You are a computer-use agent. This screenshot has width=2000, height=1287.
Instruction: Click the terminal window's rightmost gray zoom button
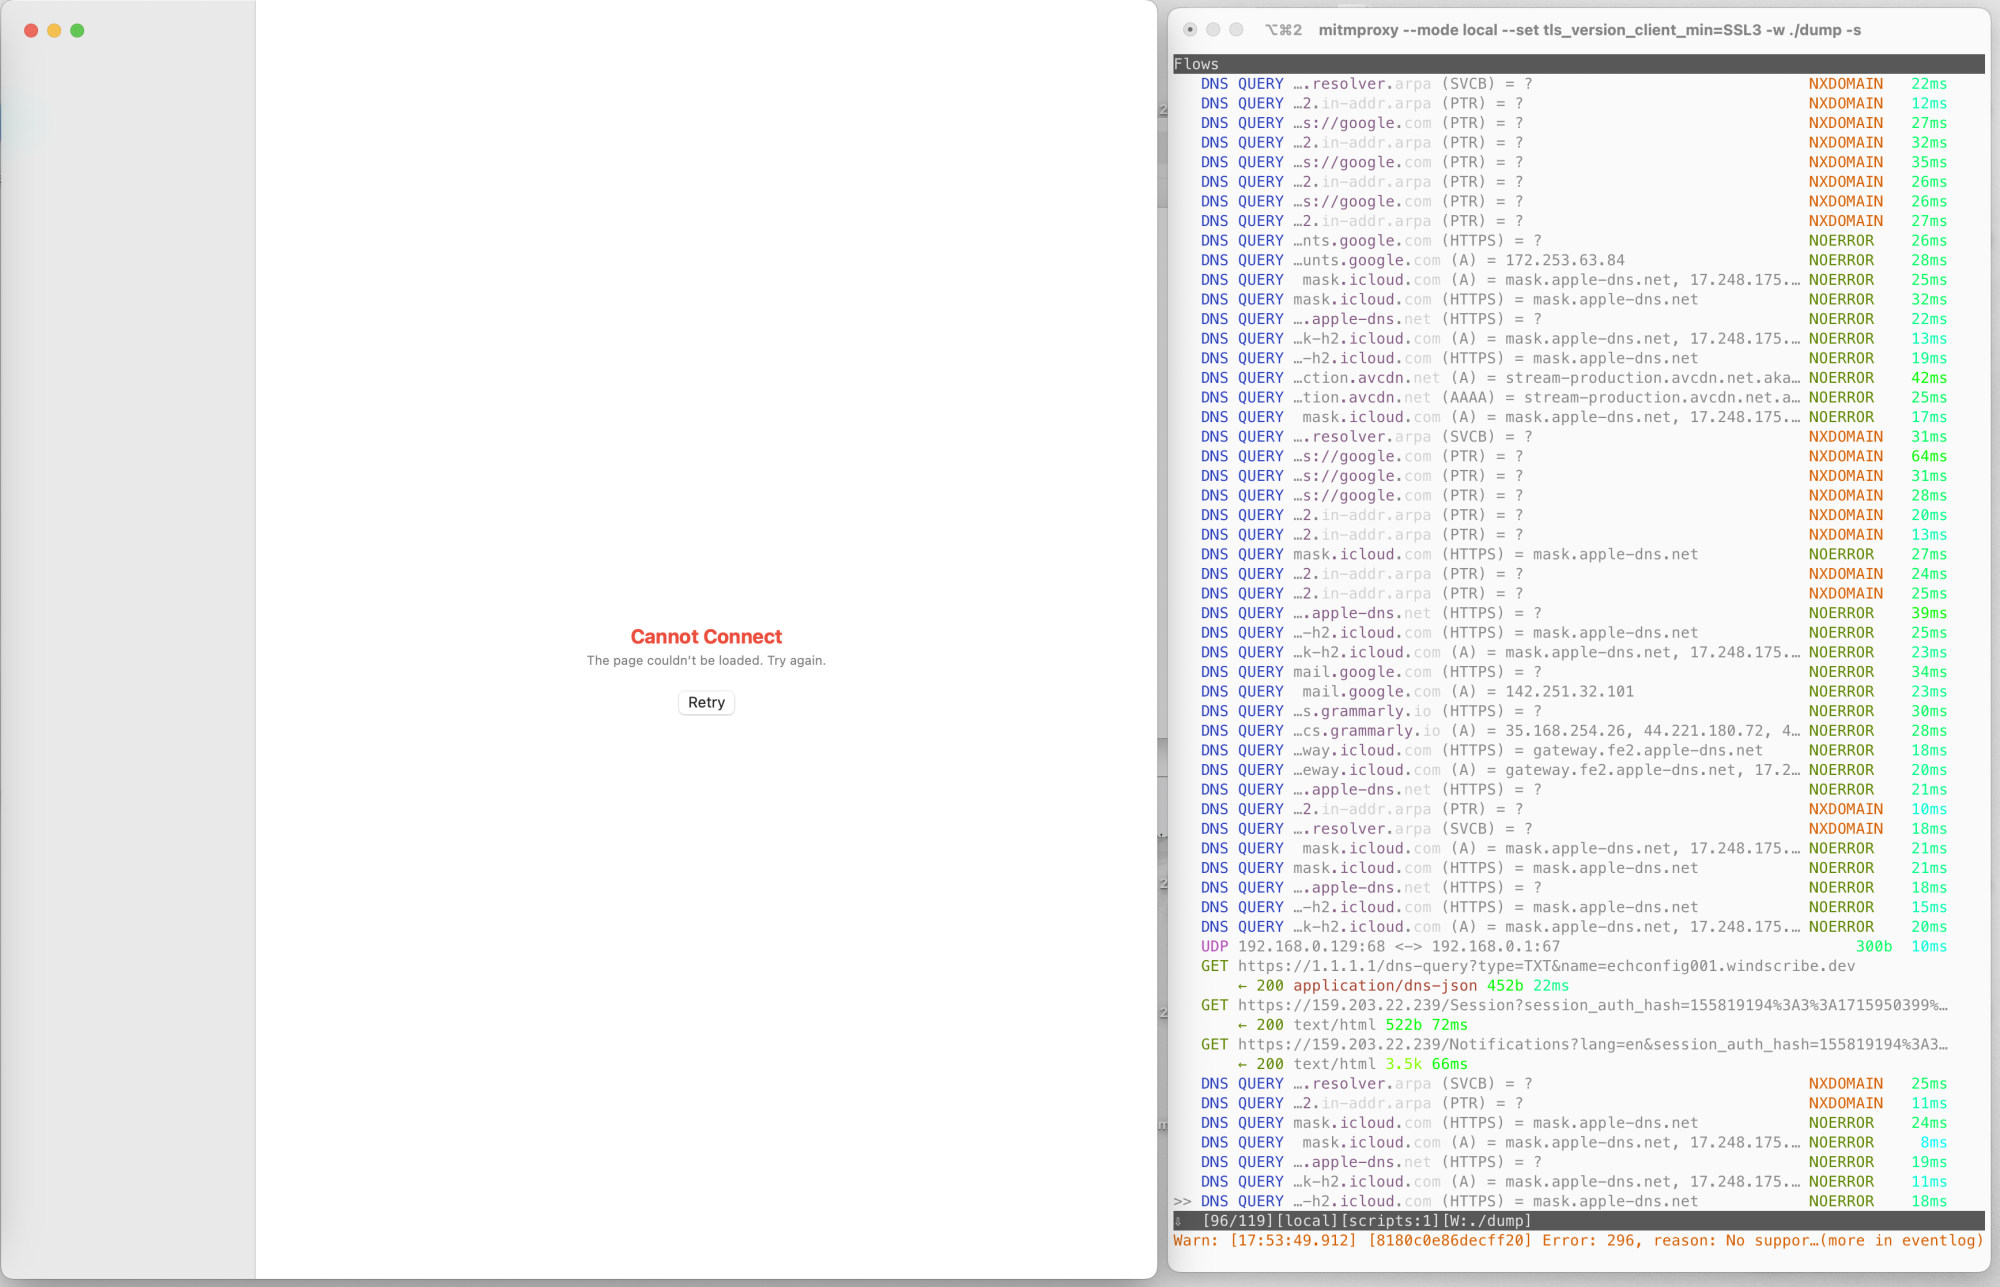(x=1236, y=30)
